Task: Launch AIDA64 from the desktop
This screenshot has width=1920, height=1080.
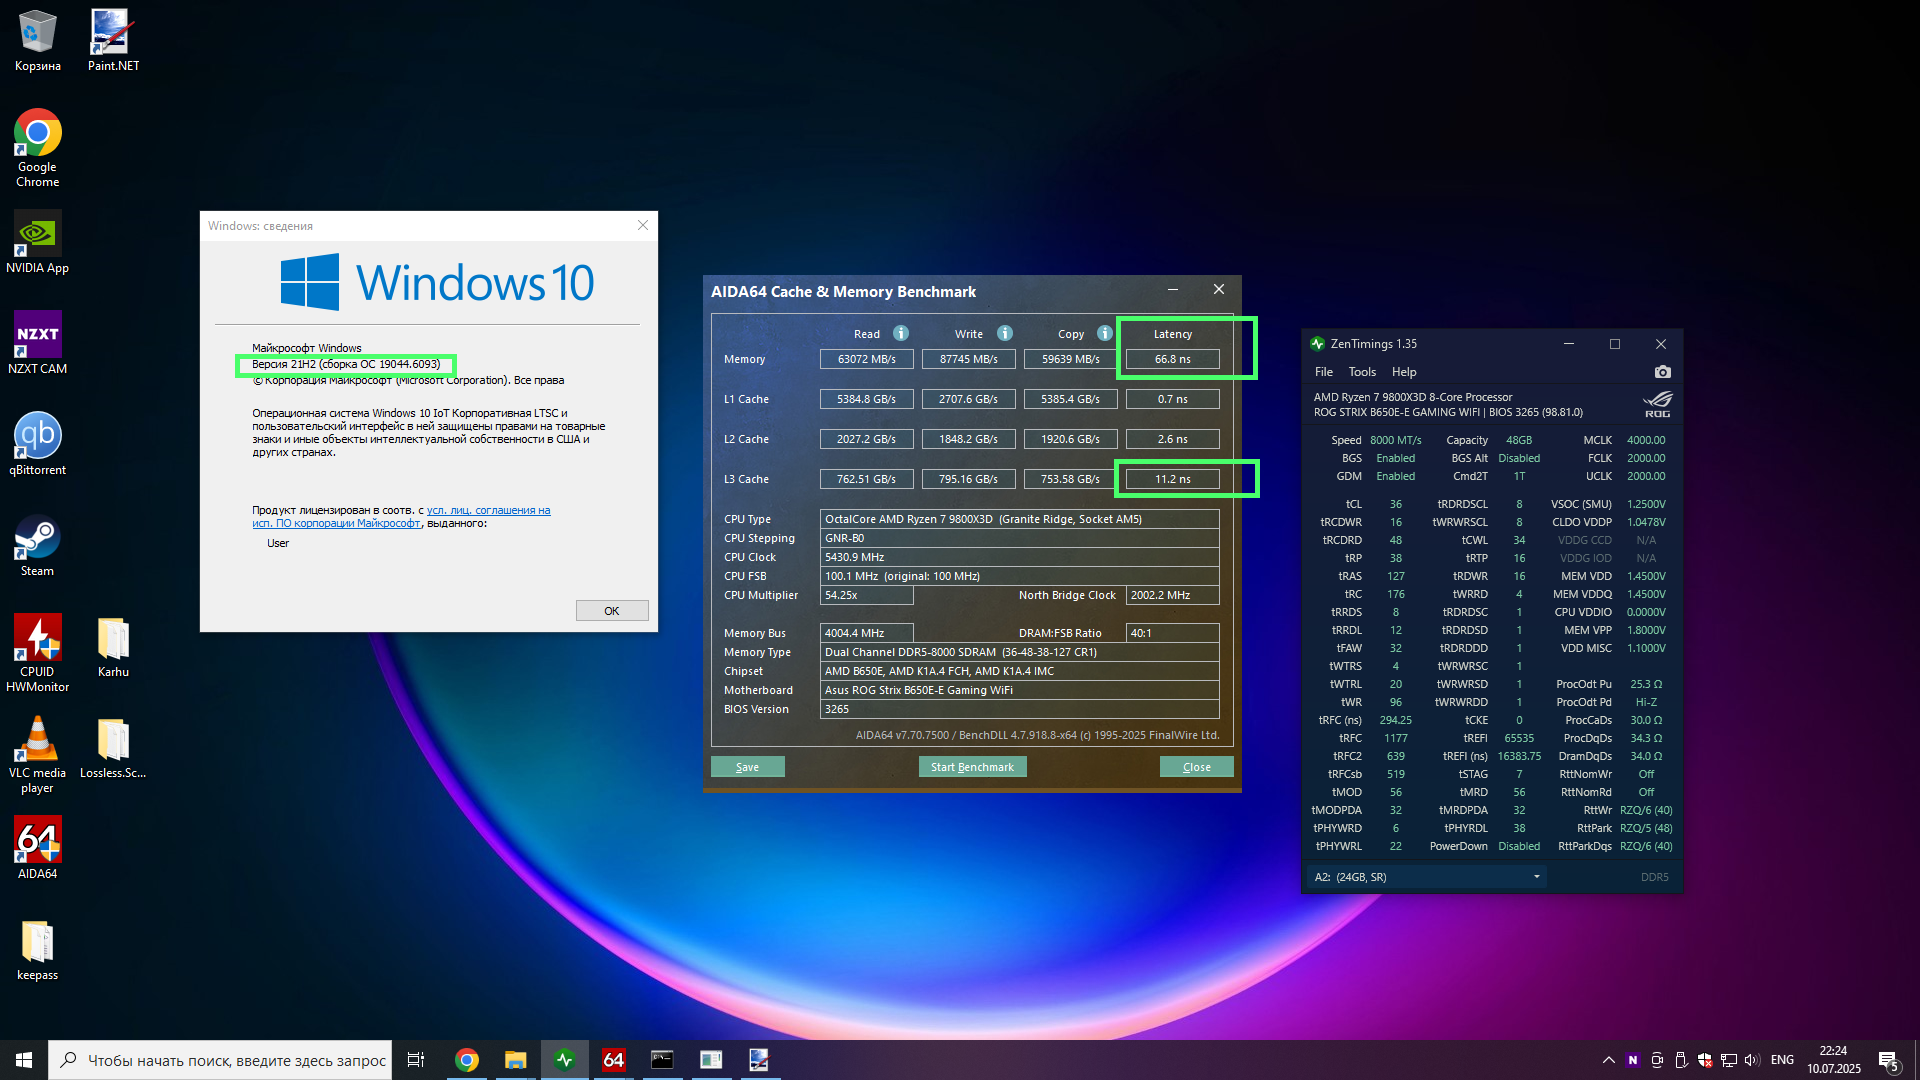Action: [x=38, y=848]
